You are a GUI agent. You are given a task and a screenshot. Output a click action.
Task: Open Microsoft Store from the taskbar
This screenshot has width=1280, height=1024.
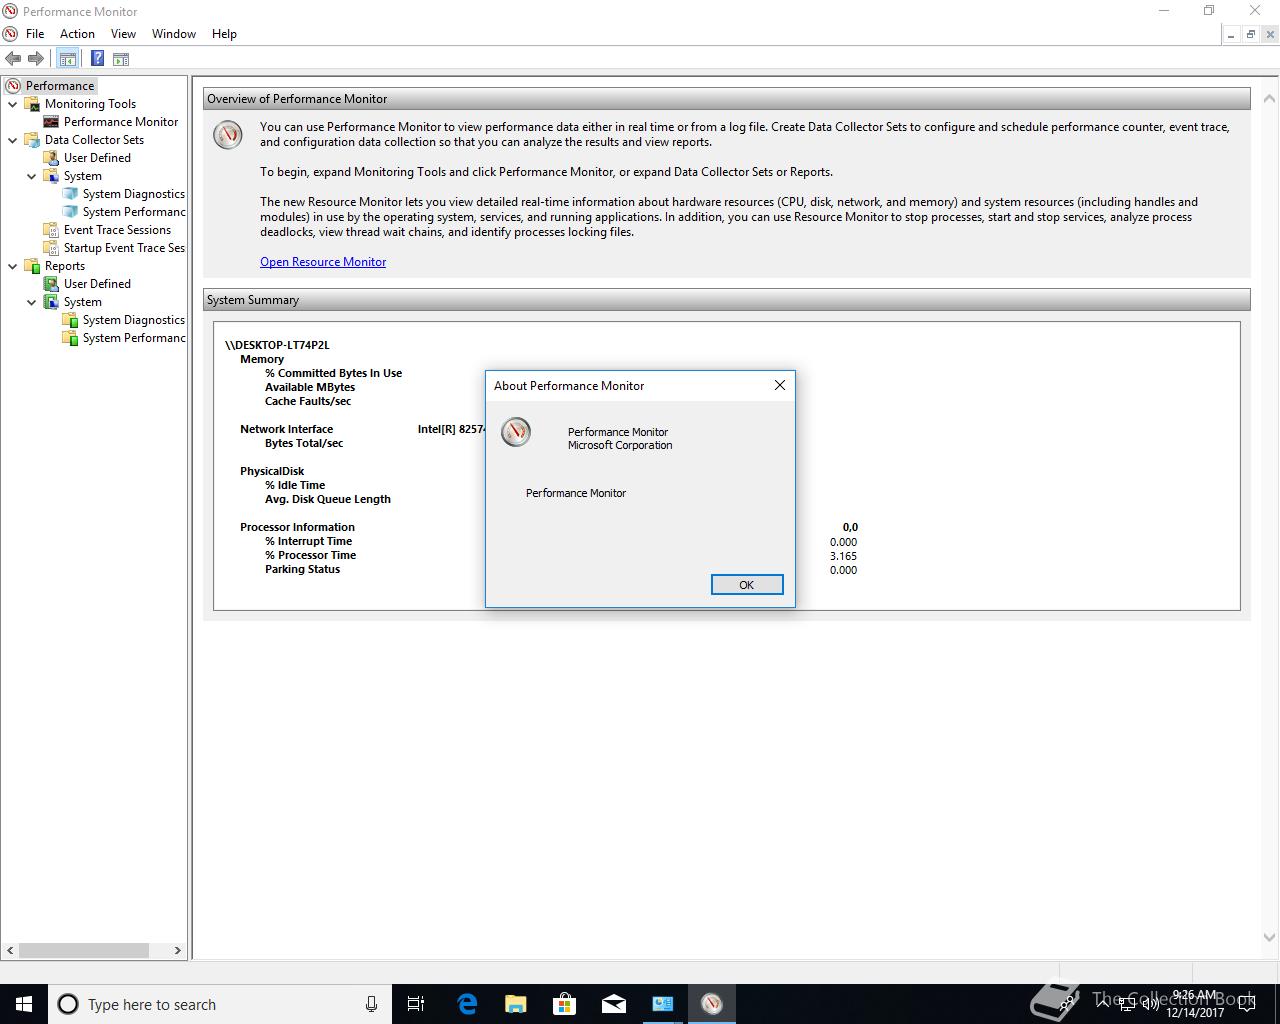[565, 1004]
